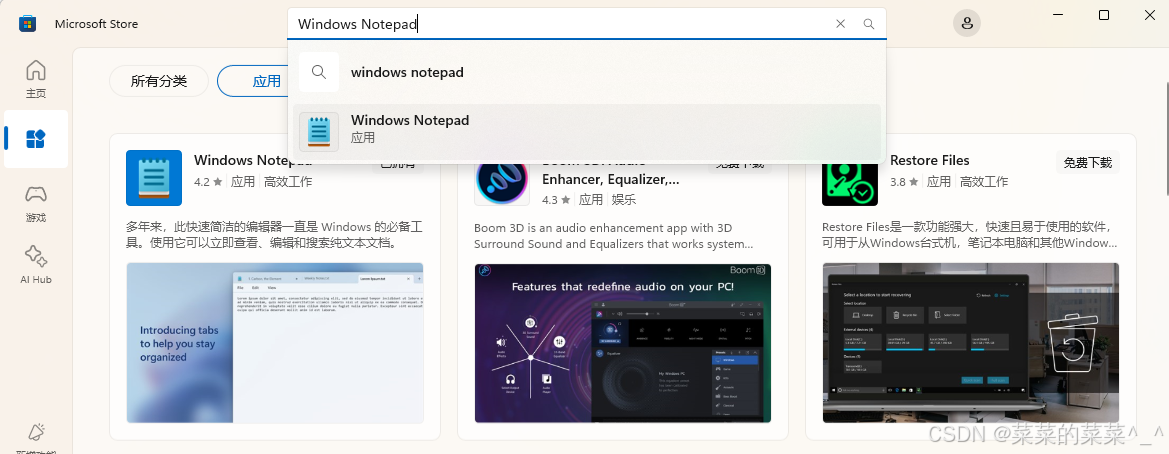Screen dimensions: 1169x454
Task: Click 高效工作 label on the Restore Files card
Action: coord(983,181)
